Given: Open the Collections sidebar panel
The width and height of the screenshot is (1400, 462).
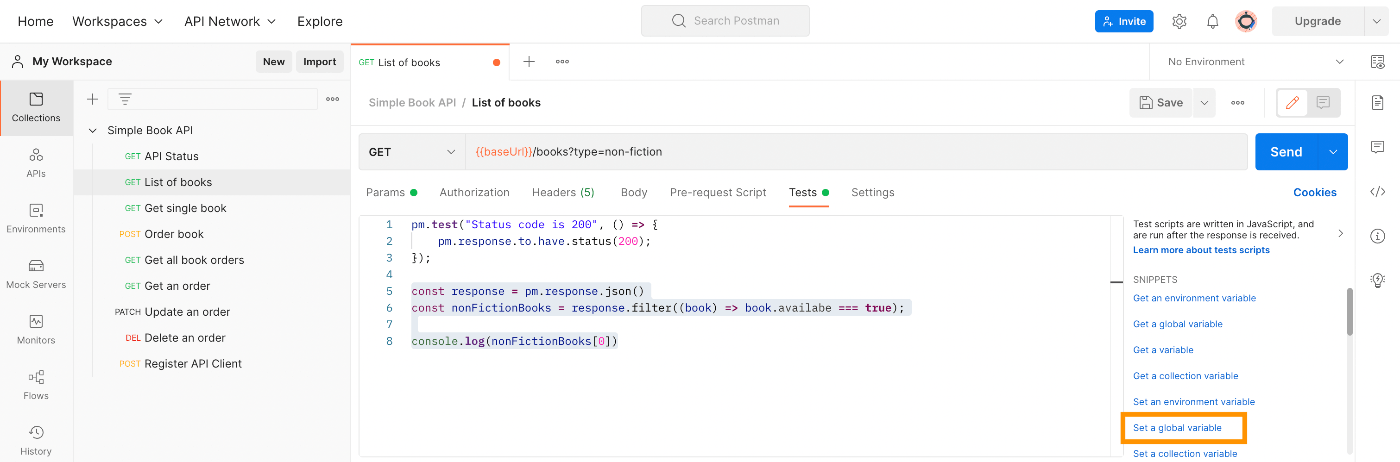Looking at the screenshot, I should [36, 107].
